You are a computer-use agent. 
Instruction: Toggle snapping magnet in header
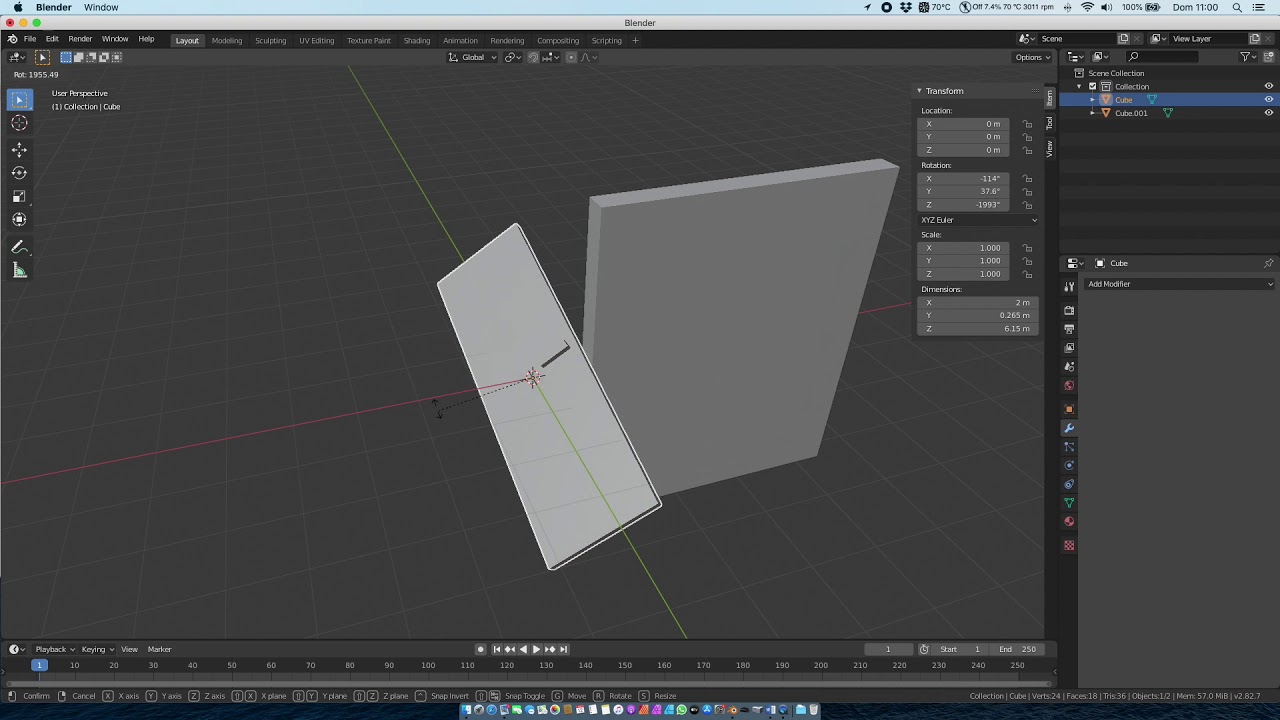[x=532, y=57]
